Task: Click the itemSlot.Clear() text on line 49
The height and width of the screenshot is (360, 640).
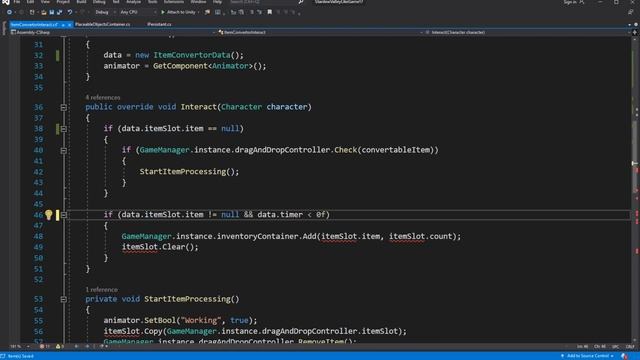Action: coord(160,247)
